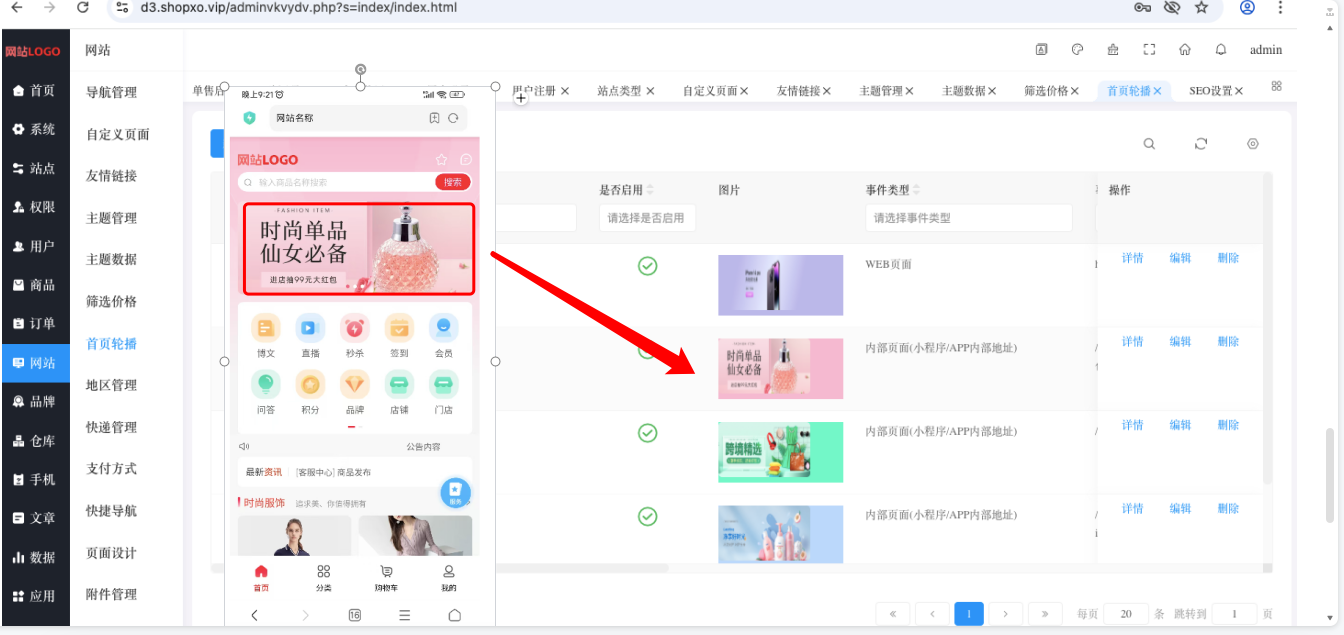Sort by the 事件类型 column arrows
The height and width of the screenshot is (635, 1344).
click(x=917, y=190)
